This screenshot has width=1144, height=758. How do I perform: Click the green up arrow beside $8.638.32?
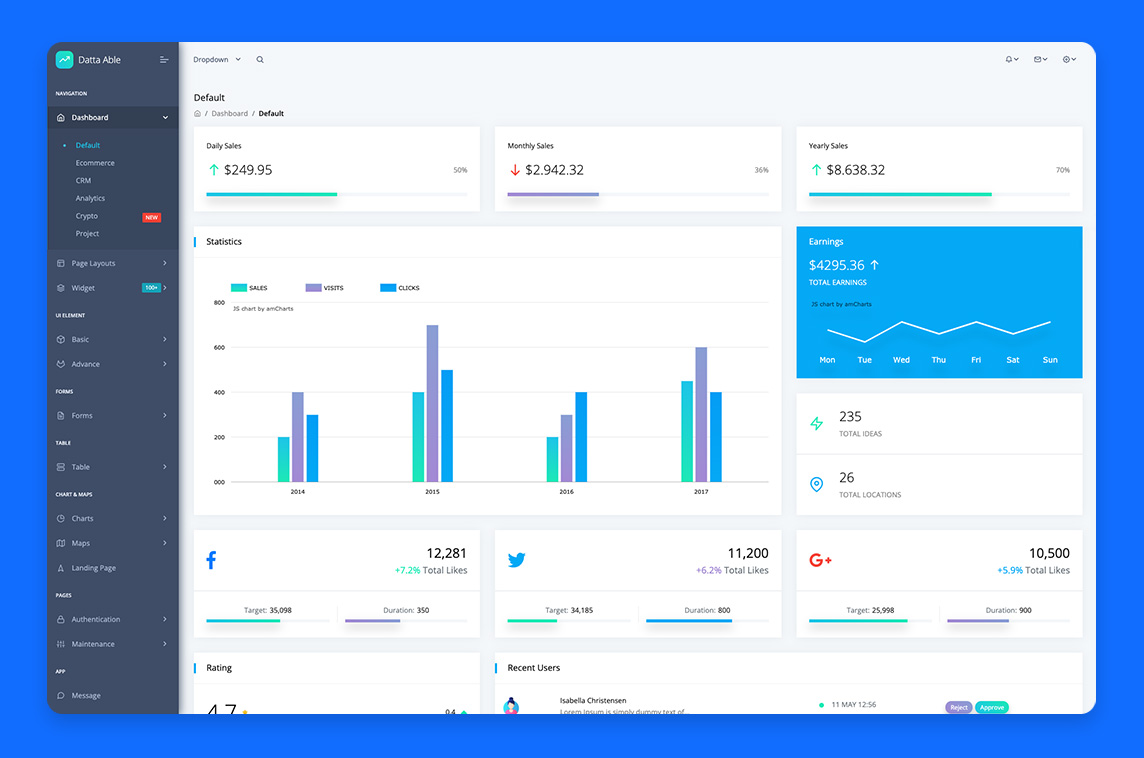point(816,170)
